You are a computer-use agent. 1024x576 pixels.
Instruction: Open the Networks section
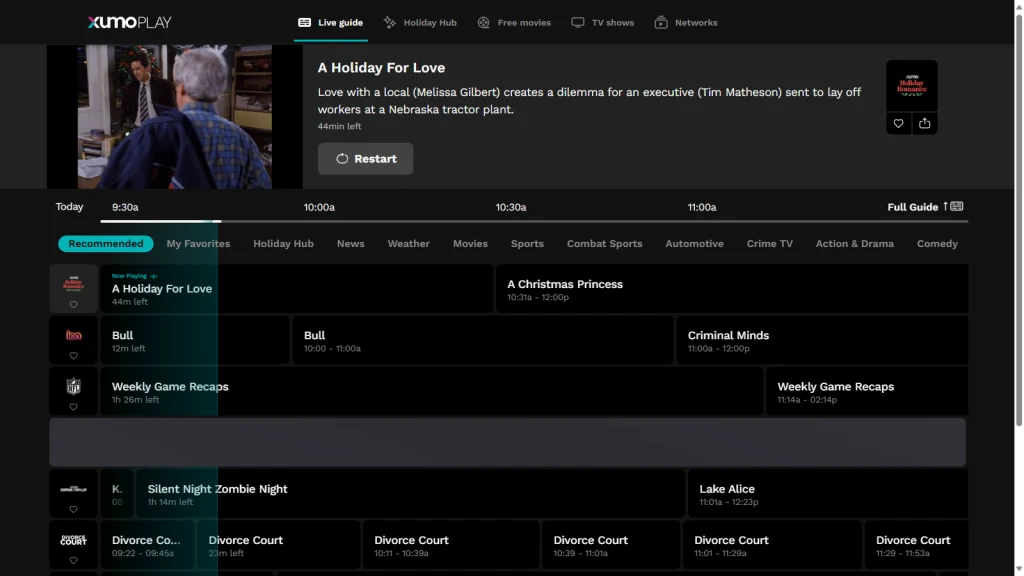686,22
